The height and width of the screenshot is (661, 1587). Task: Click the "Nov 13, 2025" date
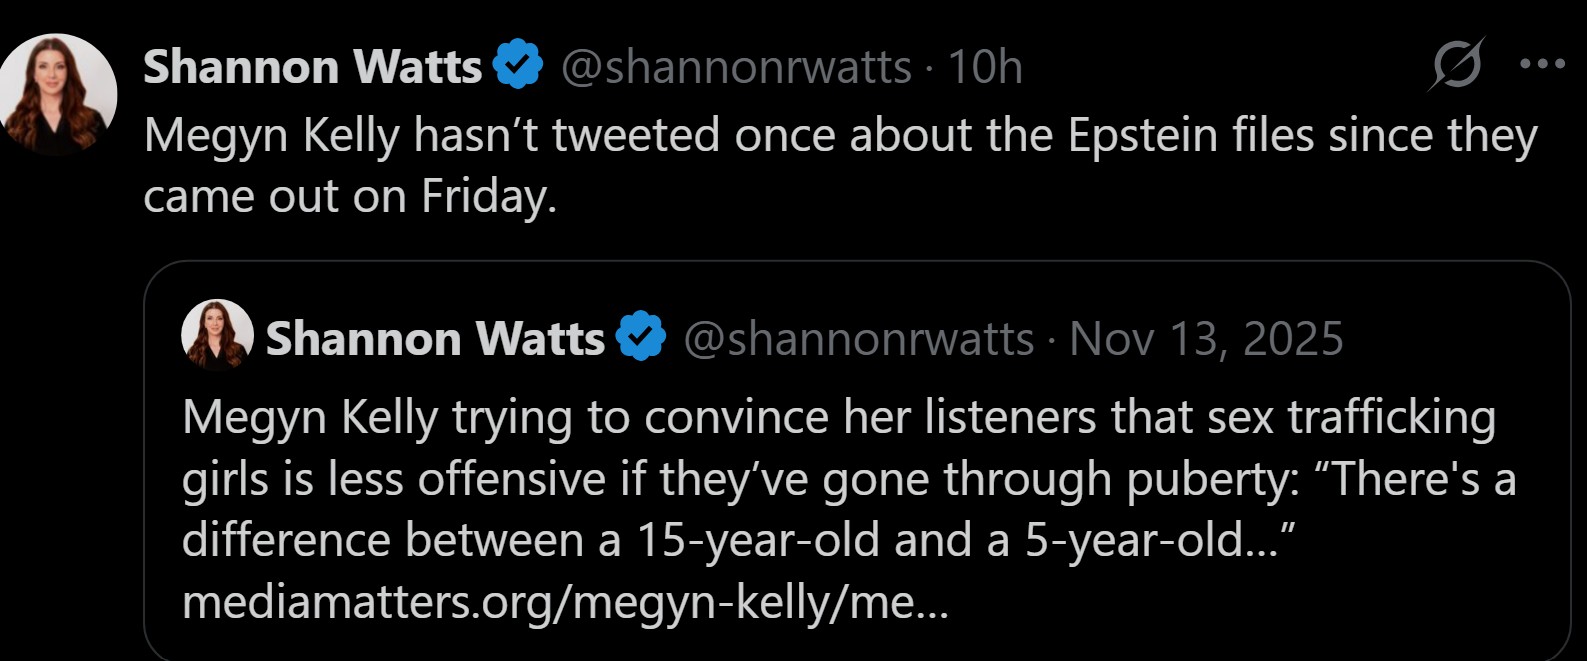coord(1206,338)
